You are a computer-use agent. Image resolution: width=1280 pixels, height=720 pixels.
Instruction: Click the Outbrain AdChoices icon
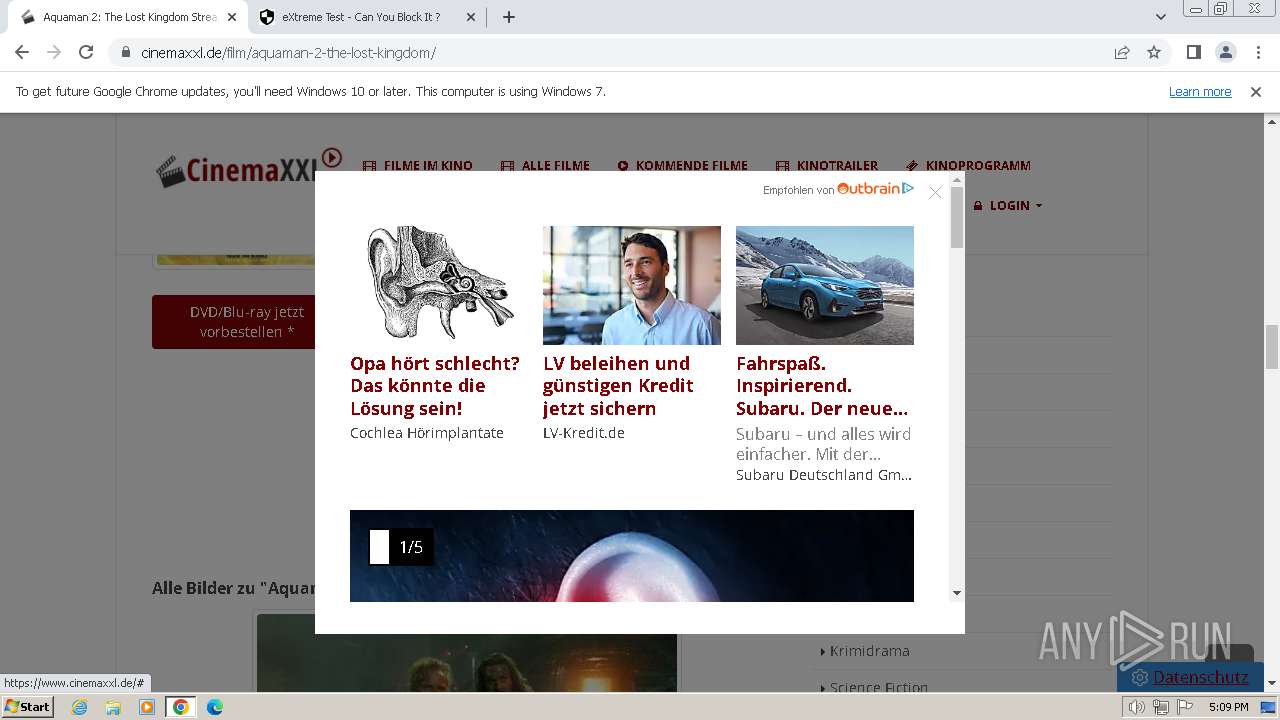point(908,188)
